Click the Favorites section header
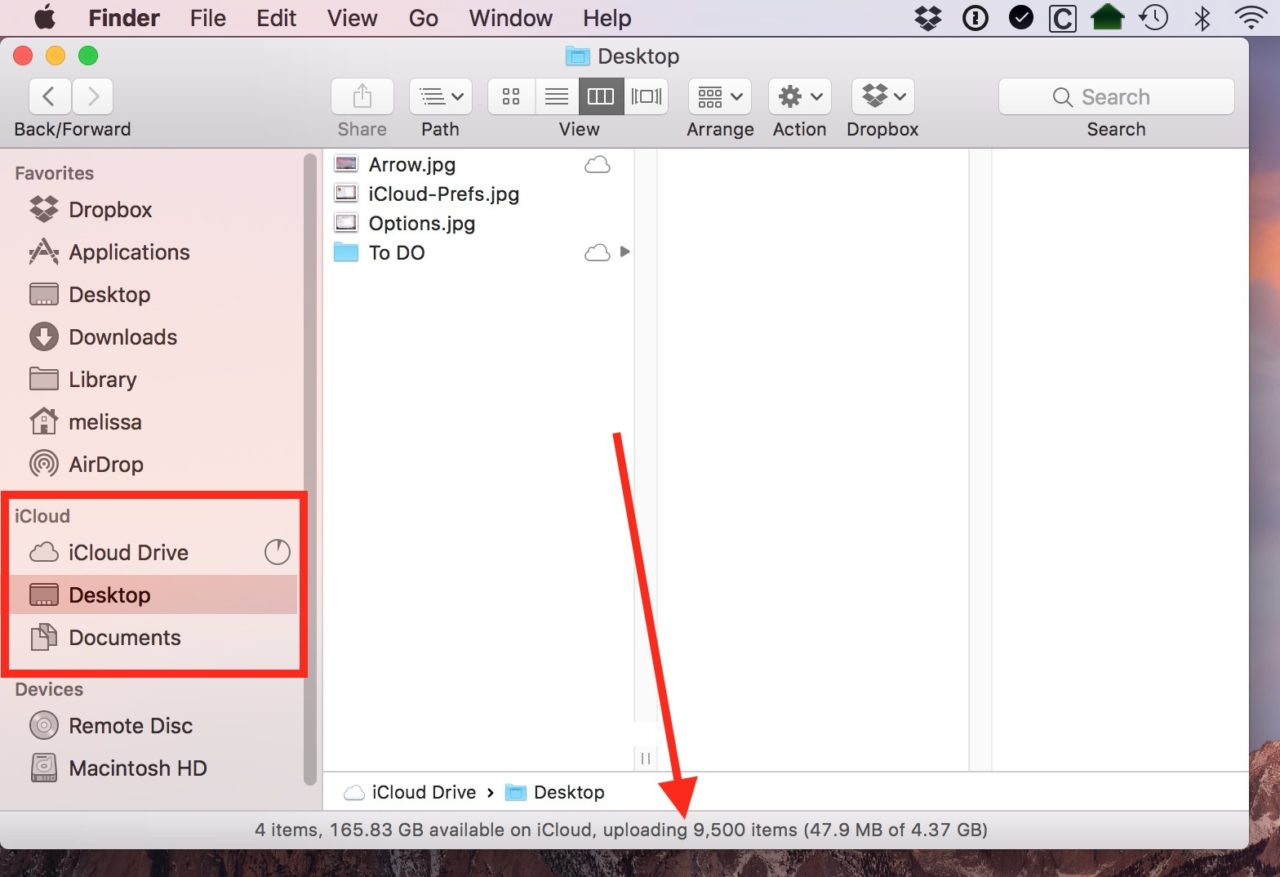Image resolution: width=1280 pixels, height=877 pixels. tap(54, 173)
